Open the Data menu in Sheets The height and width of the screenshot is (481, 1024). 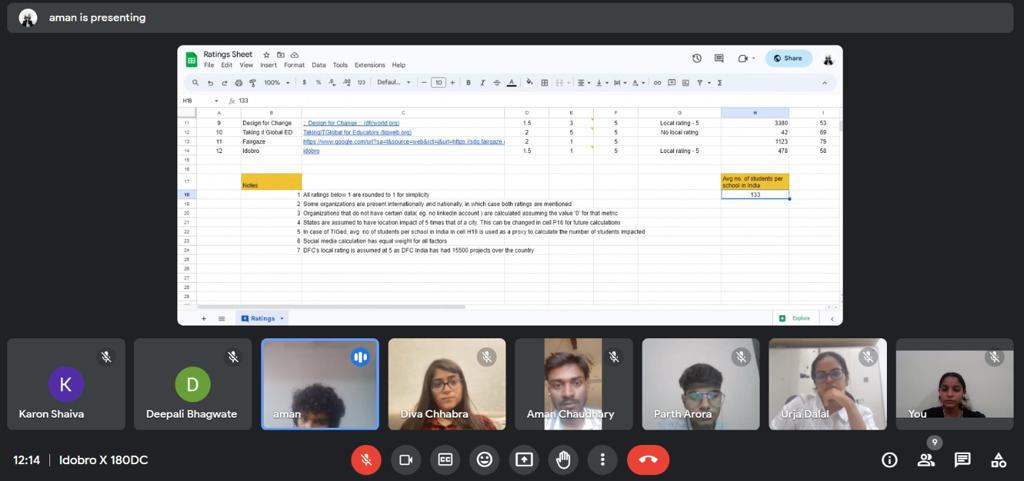point(319,65)
